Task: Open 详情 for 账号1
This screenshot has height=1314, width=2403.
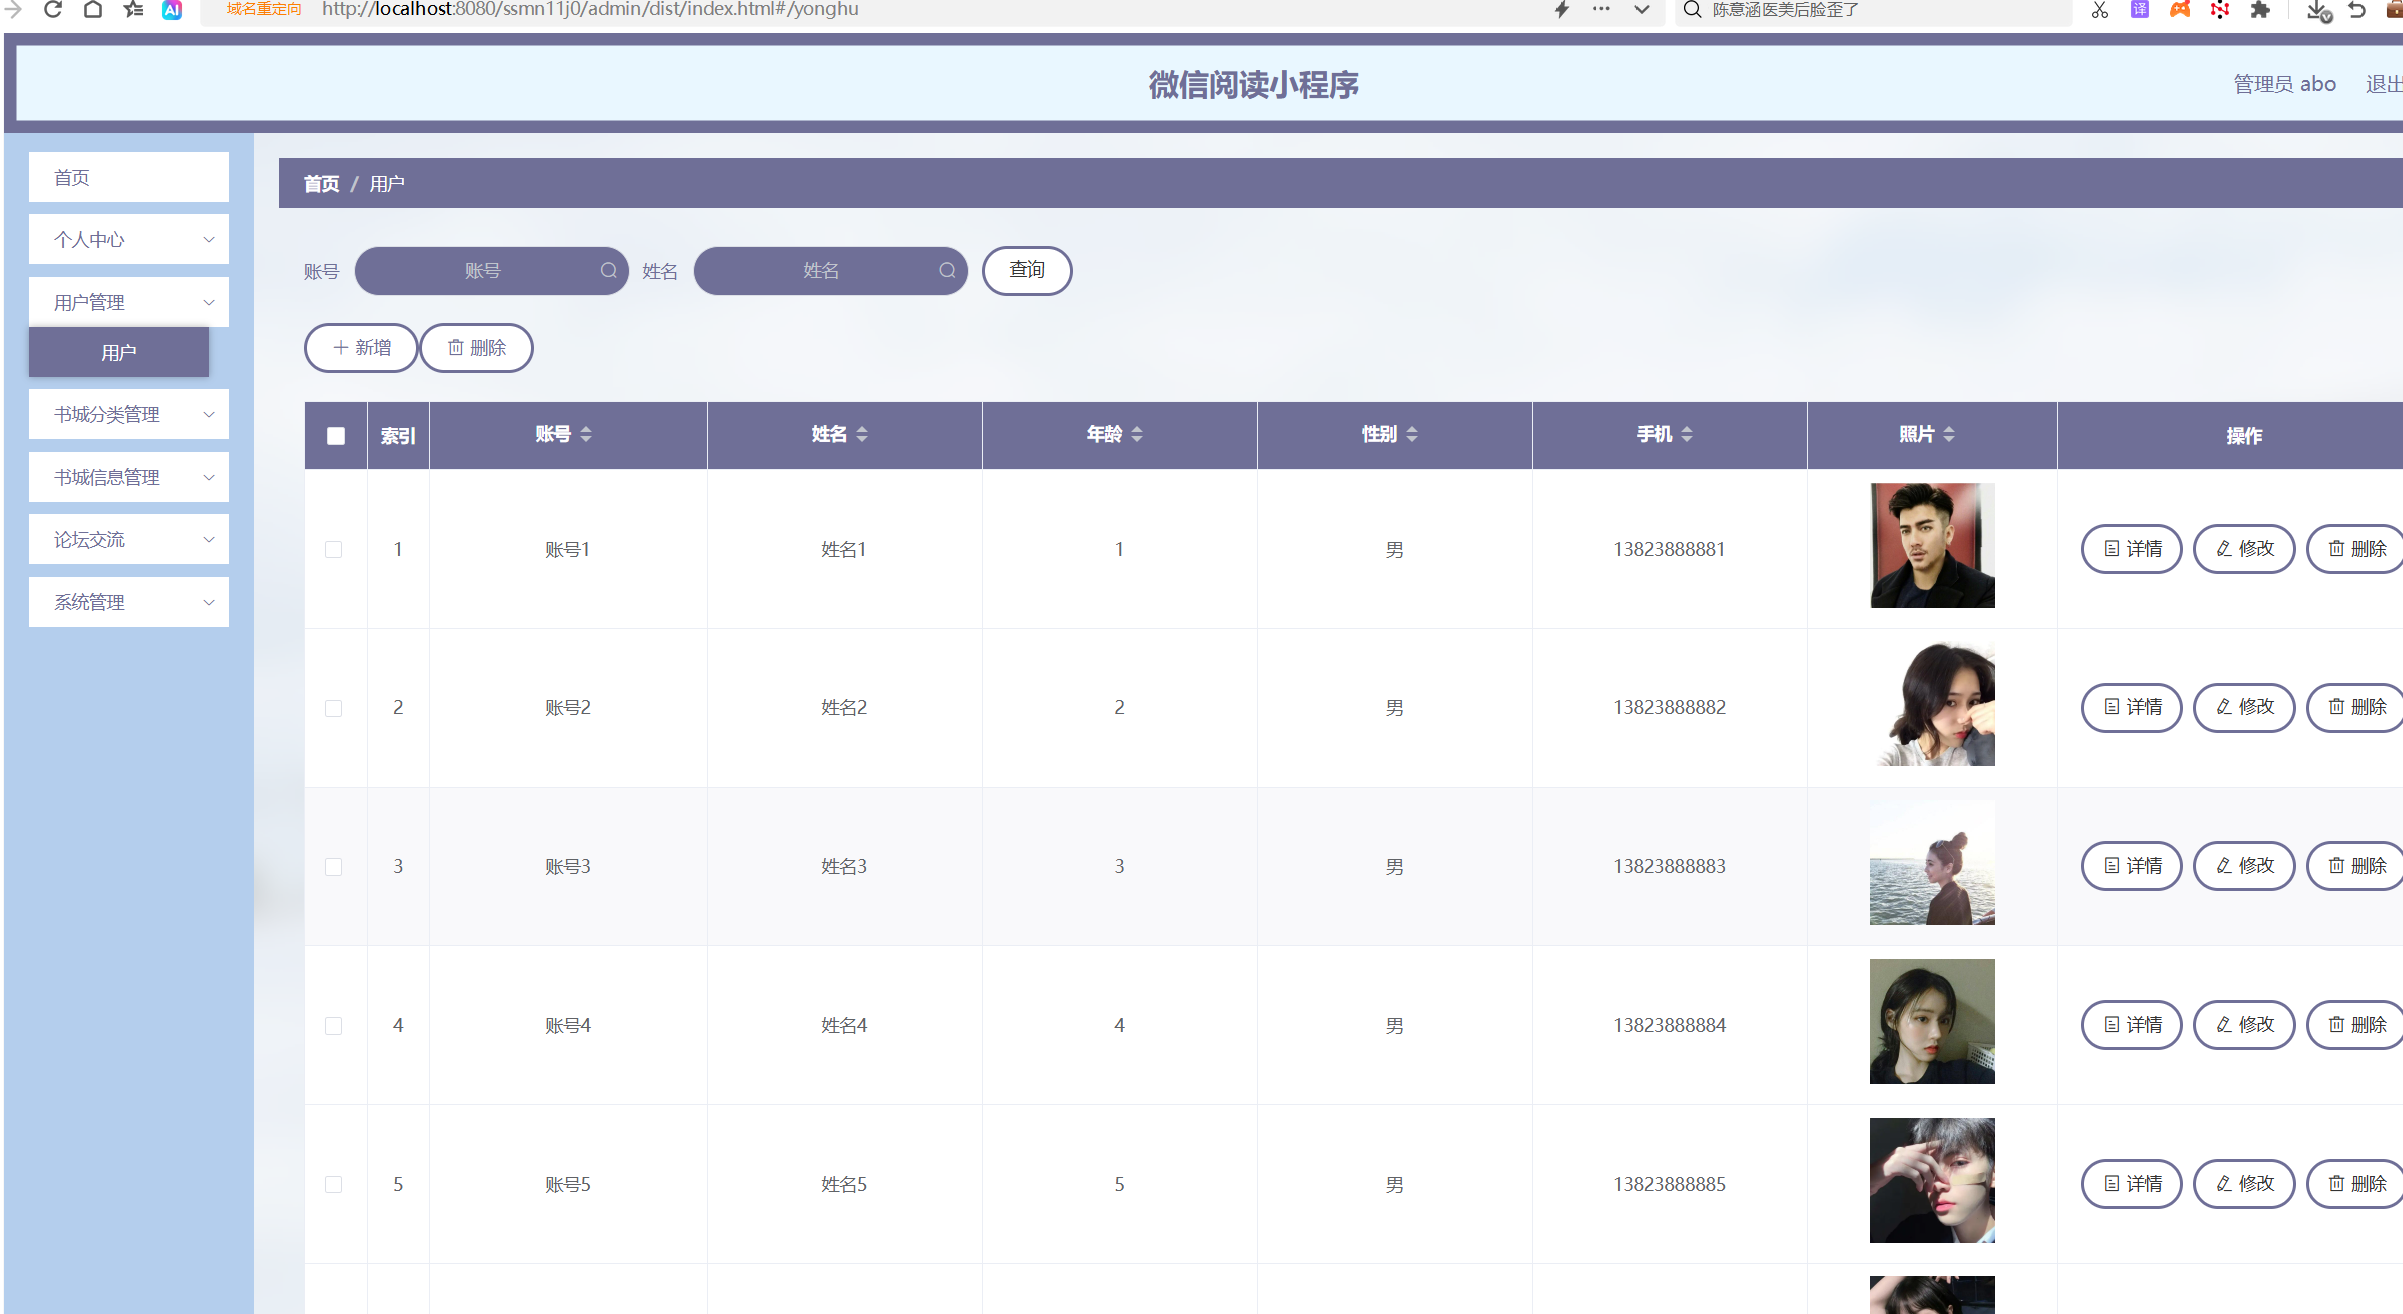Action: point(2132,549)
